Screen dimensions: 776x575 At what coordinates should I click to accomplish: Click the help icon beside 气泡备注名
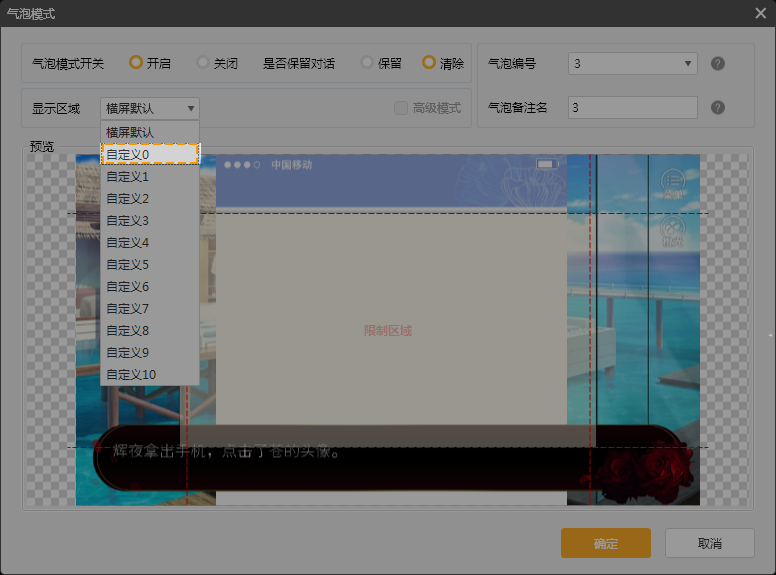(x=717, y=108)
